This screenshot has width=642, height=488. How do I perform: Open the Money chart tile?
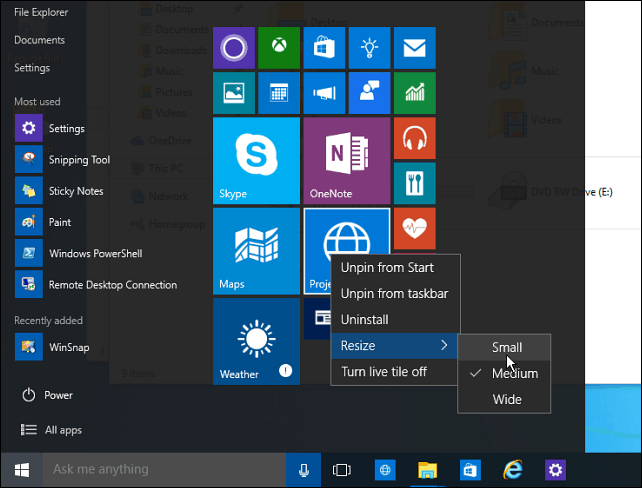tap(415, 93)
